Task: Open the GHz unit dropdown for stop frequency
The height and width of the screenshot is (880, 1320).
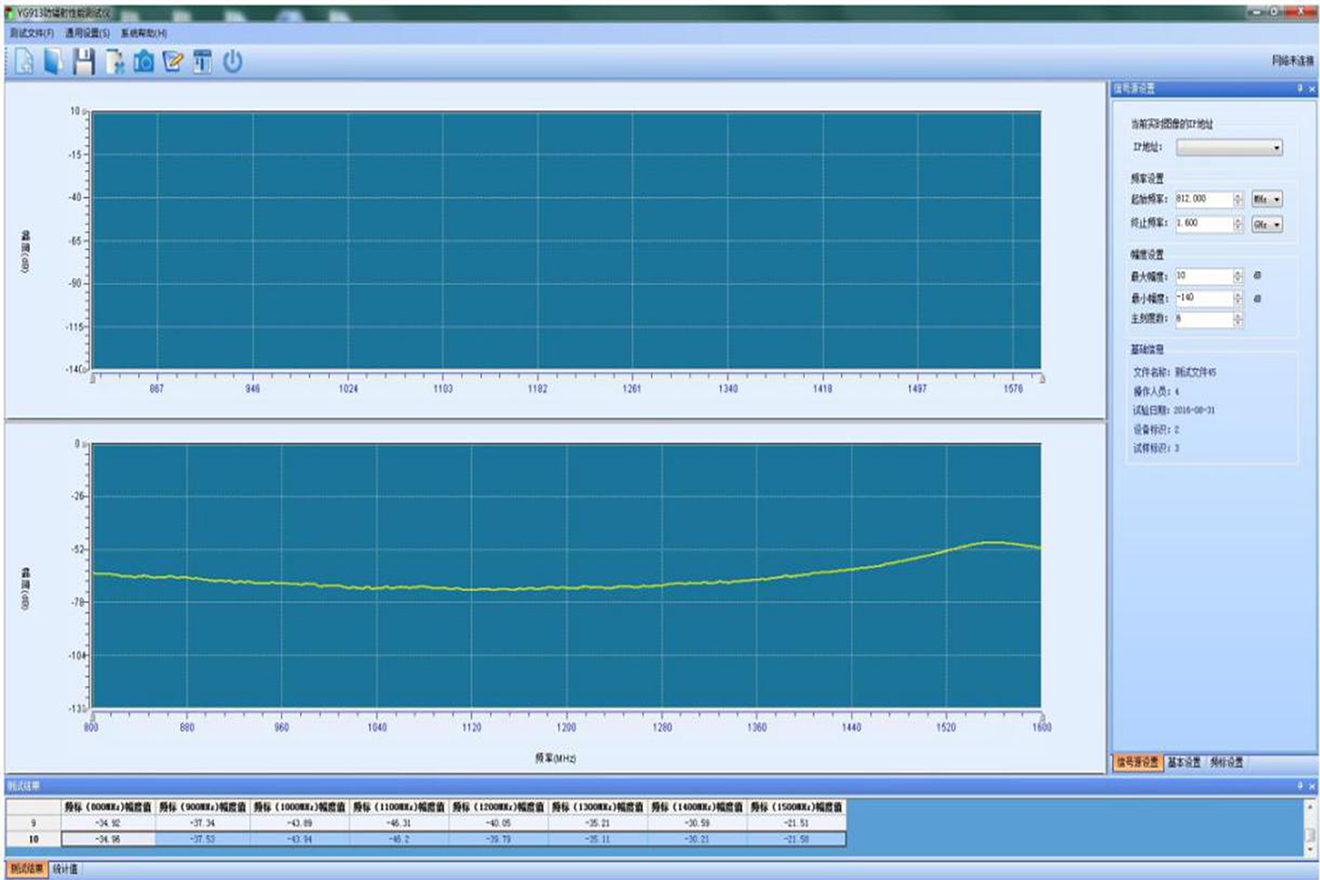Action: click(1267, 225)
